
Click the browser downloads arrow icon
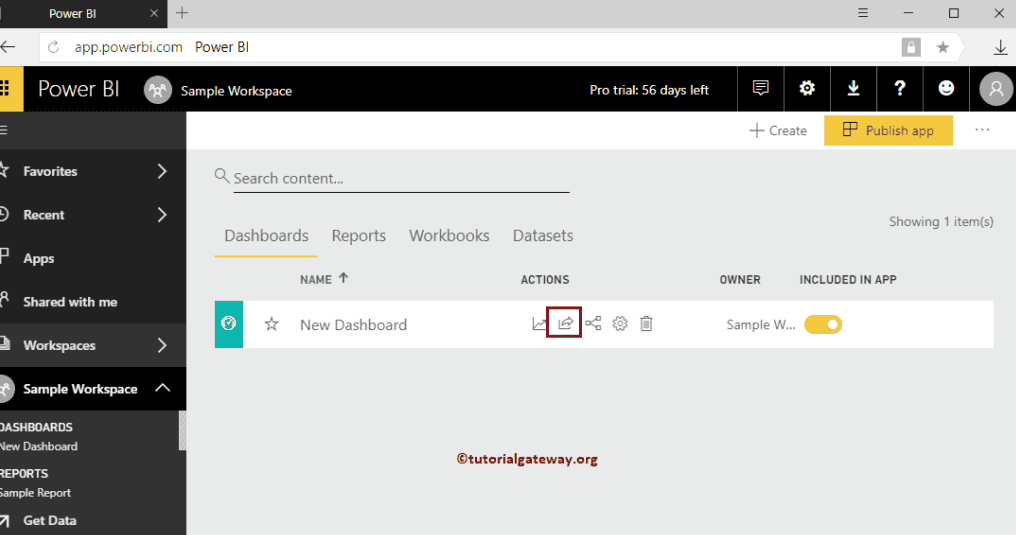click(x=1000, y=47)
